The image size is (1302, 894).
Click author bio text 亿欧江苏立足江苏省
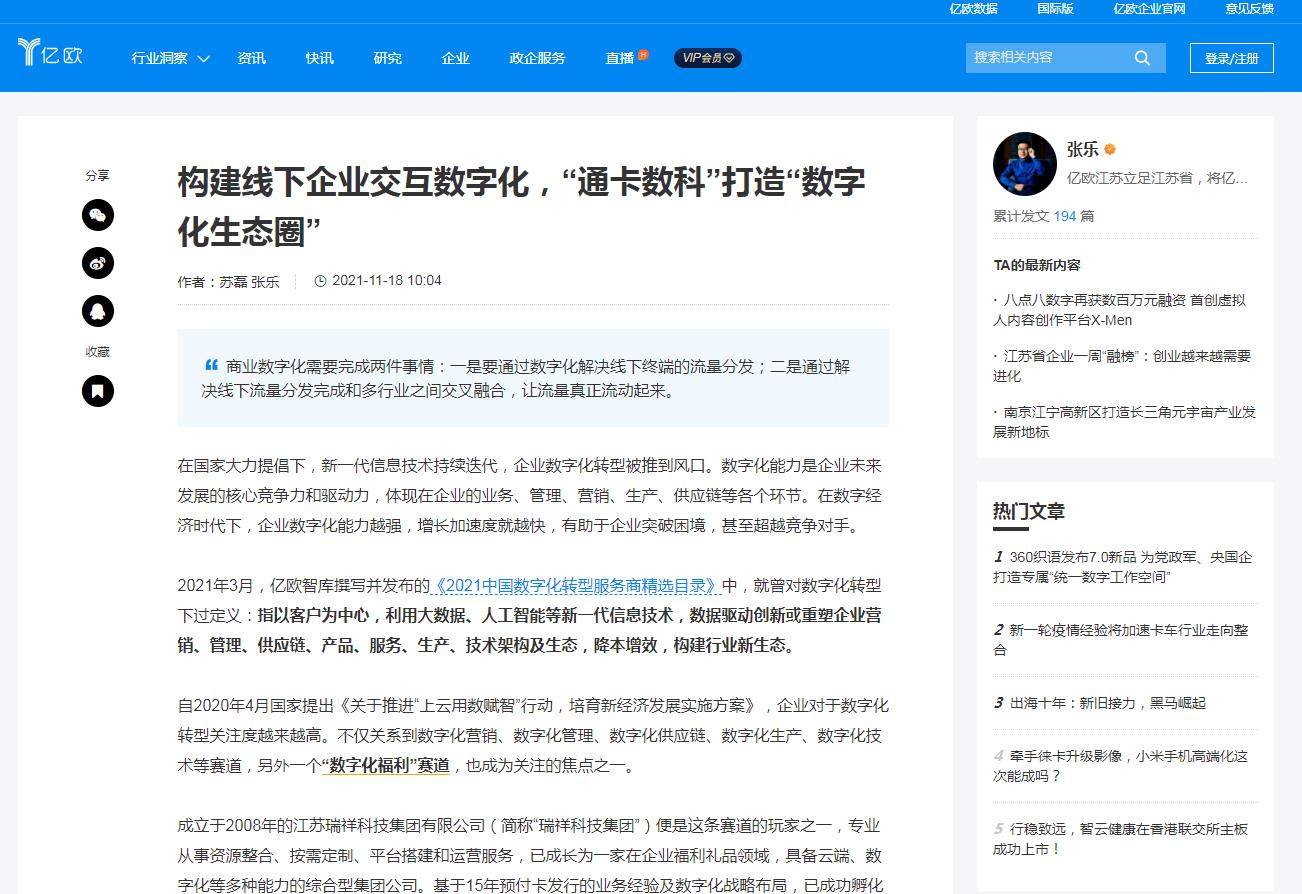click(x=1157, y=179)
